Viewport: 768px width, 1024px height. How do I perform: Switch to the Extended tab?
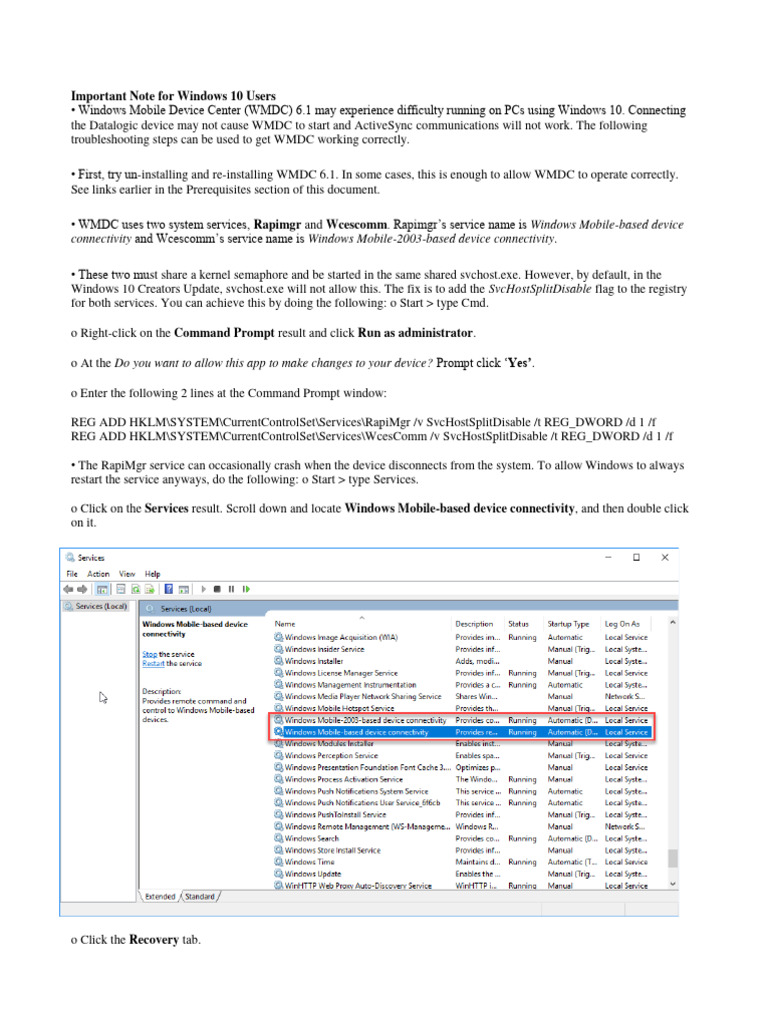coord(160,896)
